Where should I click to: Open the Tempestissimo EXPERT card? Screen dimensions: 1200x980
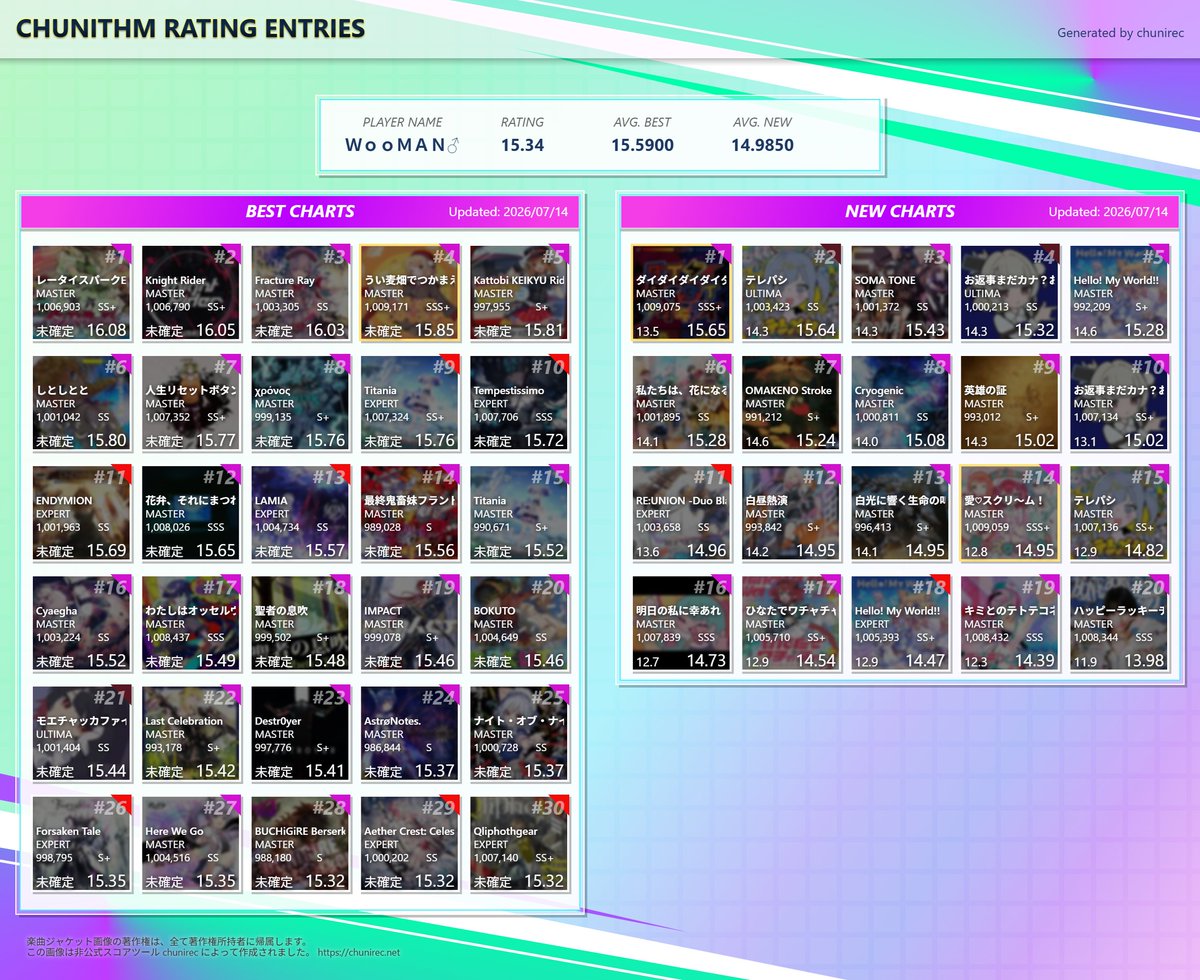pyautogui.click(x=519, y=404)
